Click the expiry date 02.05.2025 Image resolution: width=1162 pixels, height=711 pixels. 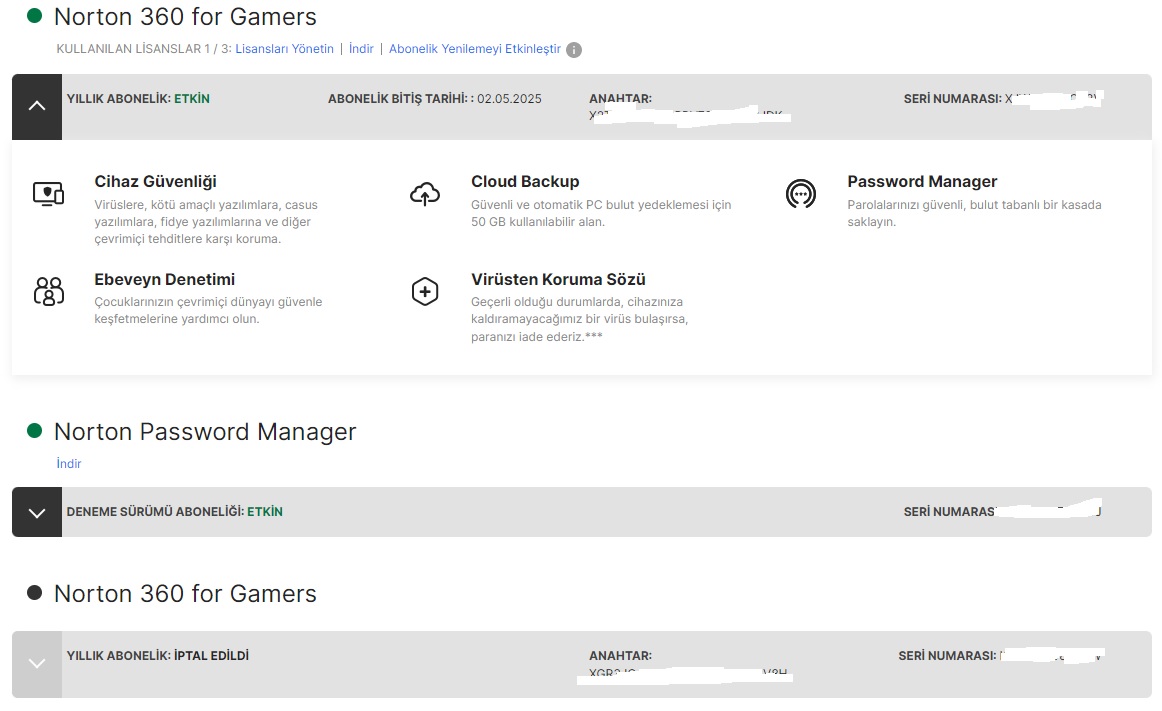coord(509,99)
